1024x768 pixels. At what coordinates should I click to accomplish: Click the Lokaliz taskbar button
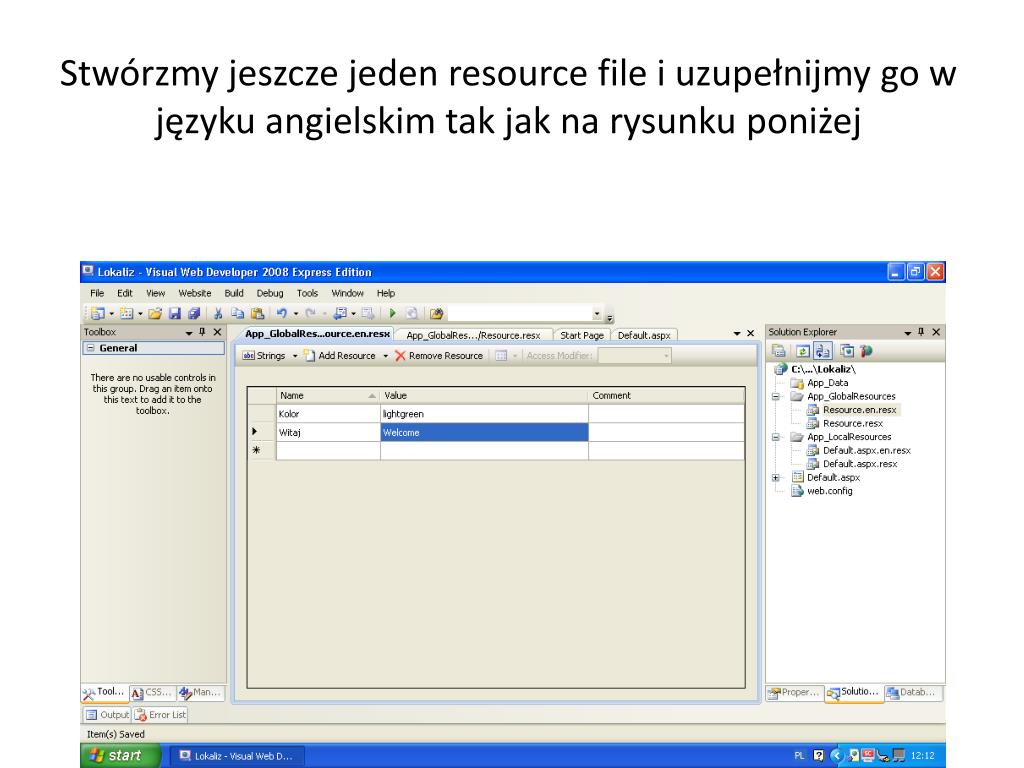(236, 756)
